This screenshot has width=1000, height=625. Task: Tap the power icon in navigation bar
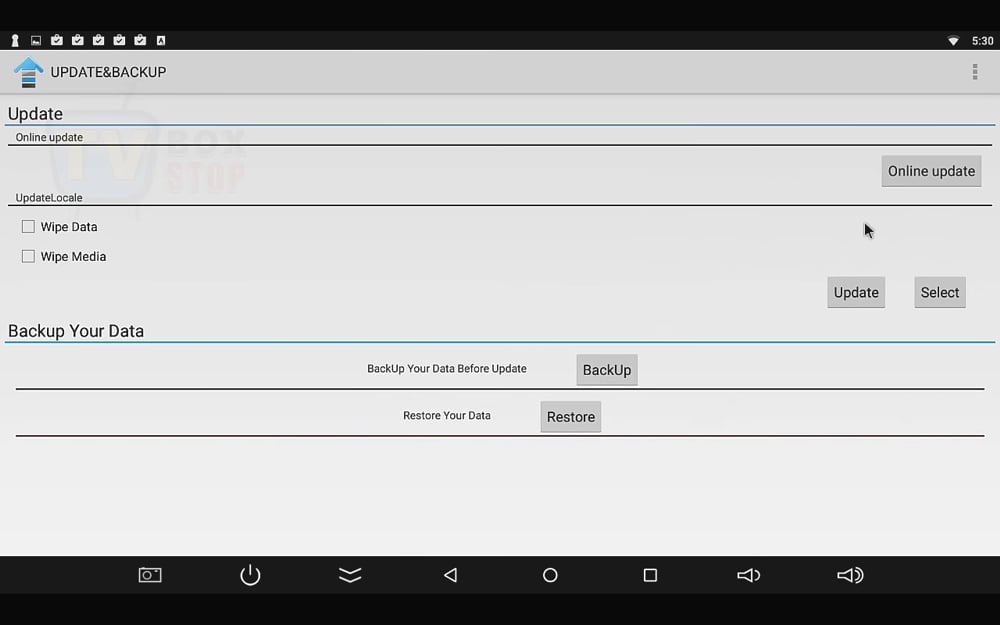click(x=250, y=575)
